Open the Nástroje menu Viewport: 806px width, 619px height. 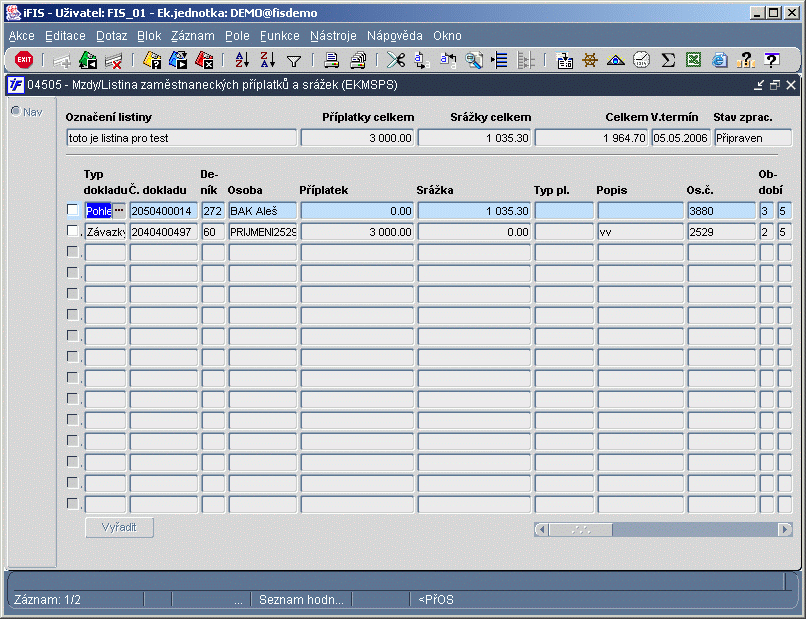pyautogui.click(x=333, y=35)
